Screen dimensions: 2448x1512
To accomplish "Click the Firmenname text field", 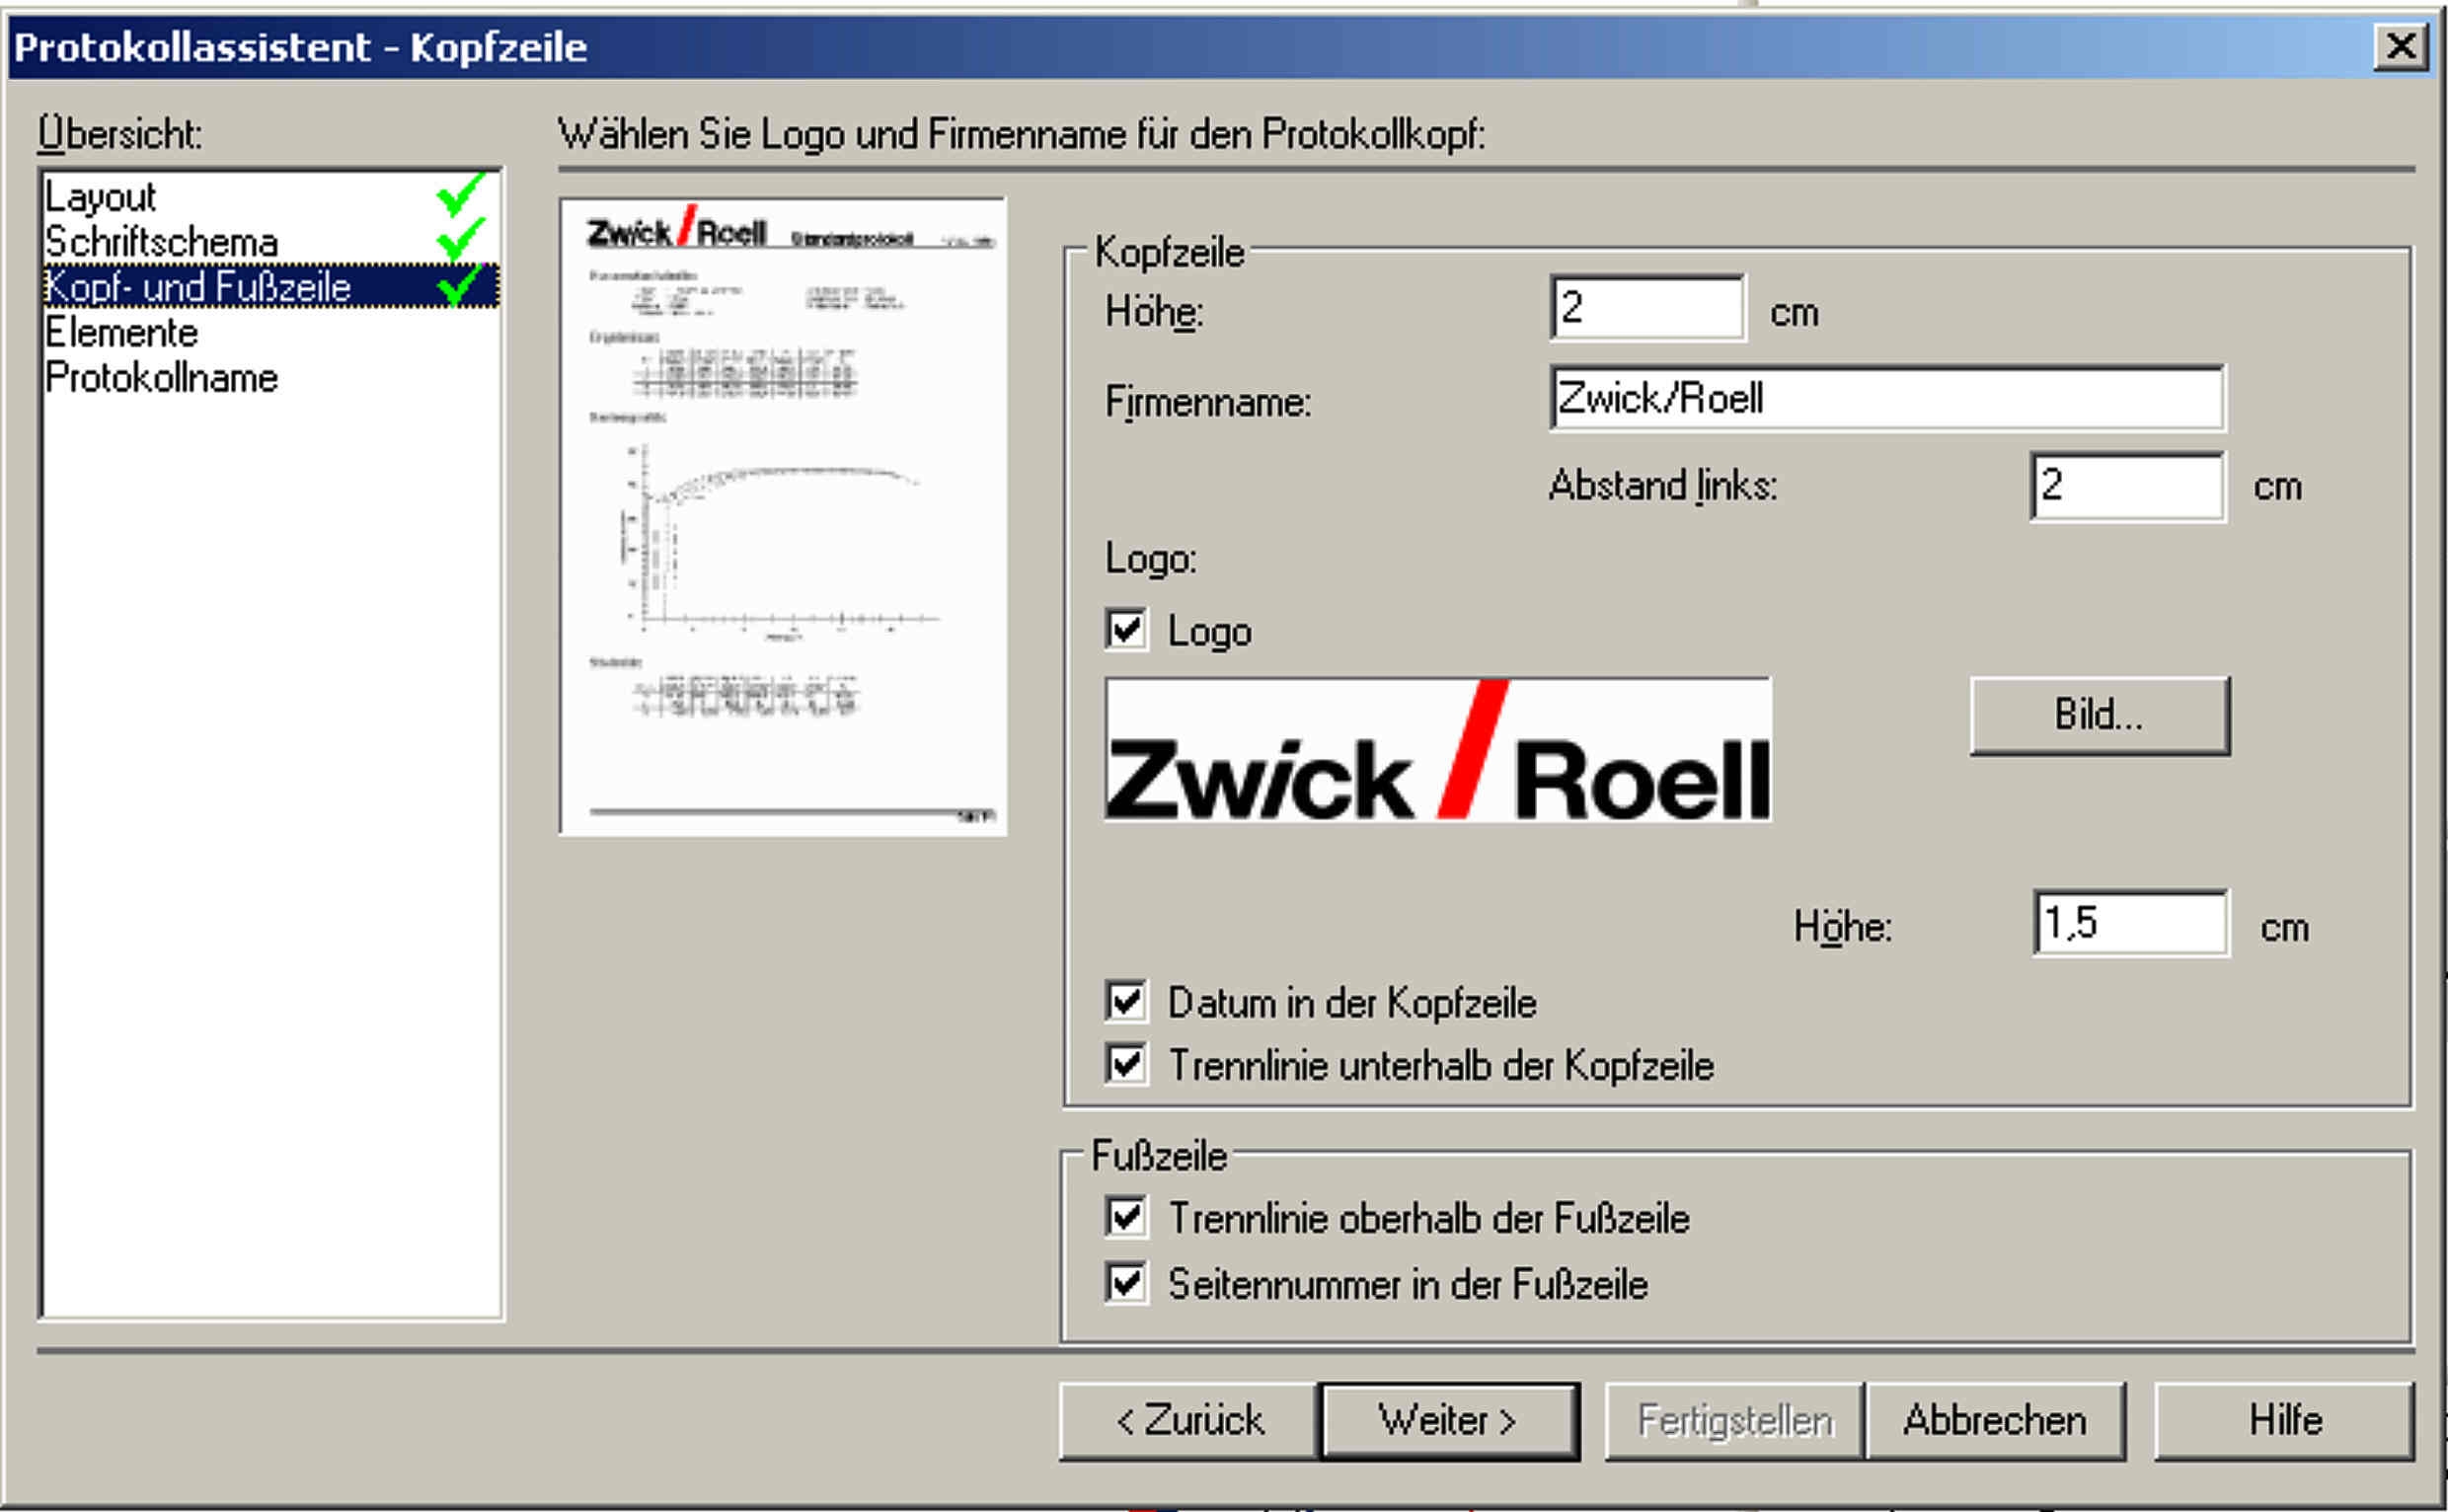I will (1886, 398).
